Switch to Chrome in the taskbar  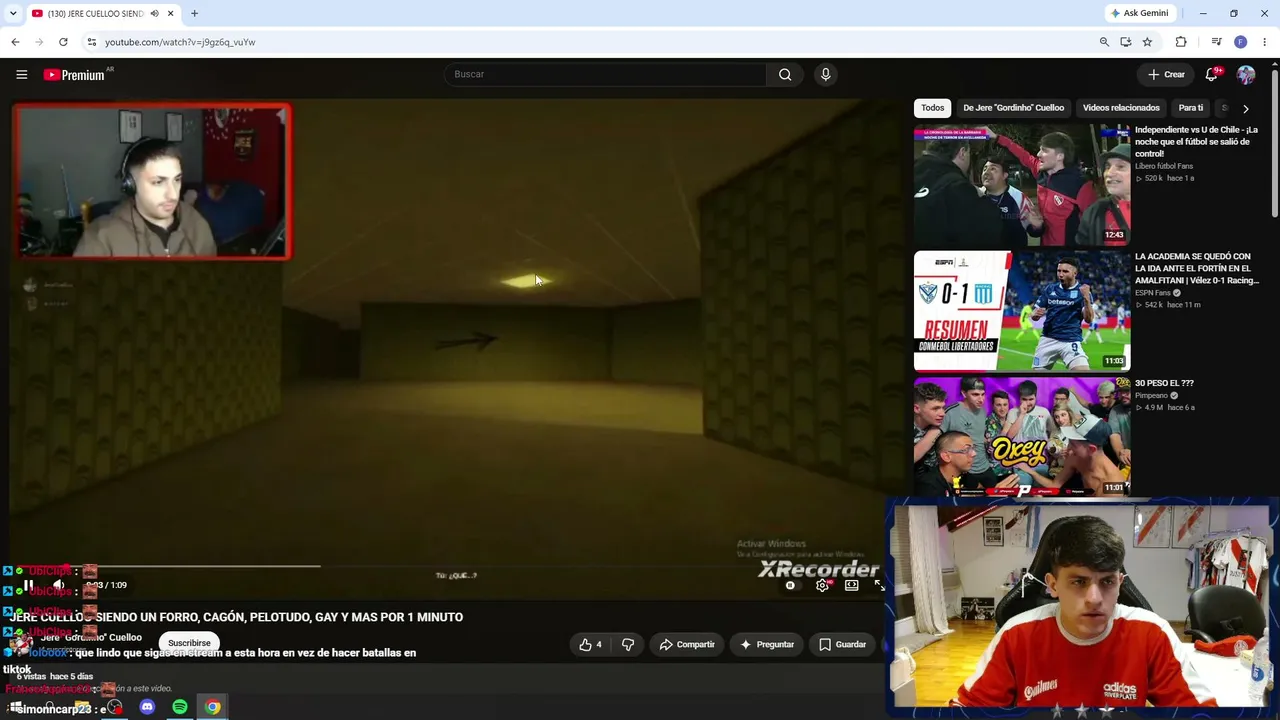[x=213, y=707]
